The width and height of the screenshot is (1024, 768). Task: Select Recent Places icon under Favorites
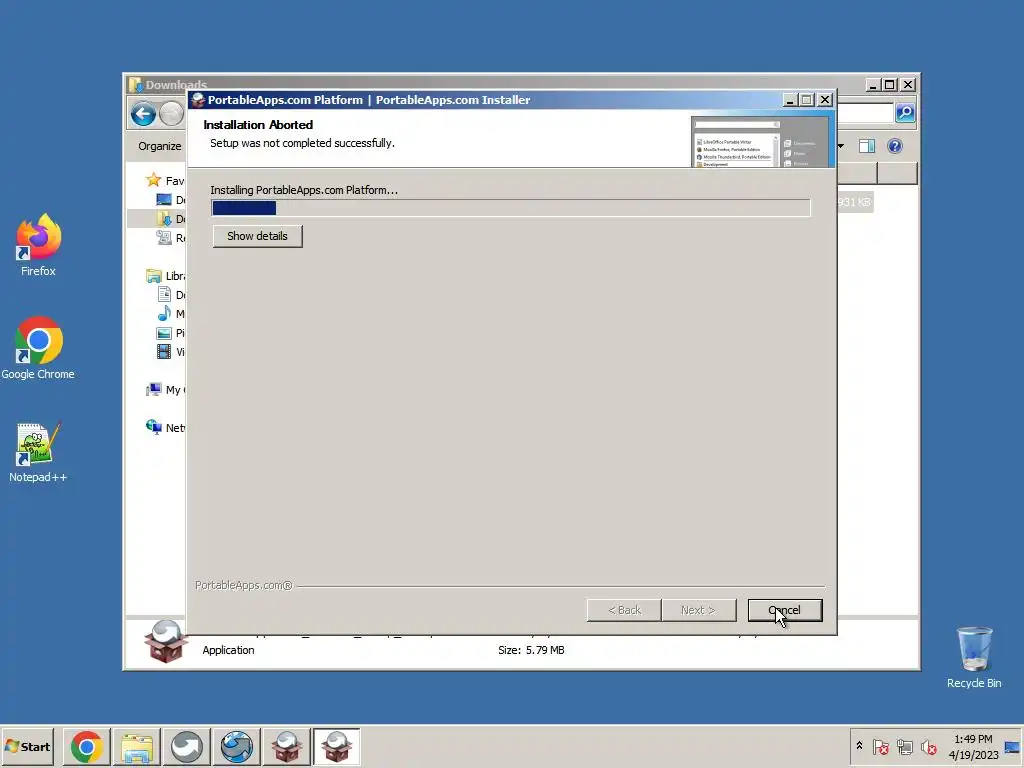click(164, 238)
